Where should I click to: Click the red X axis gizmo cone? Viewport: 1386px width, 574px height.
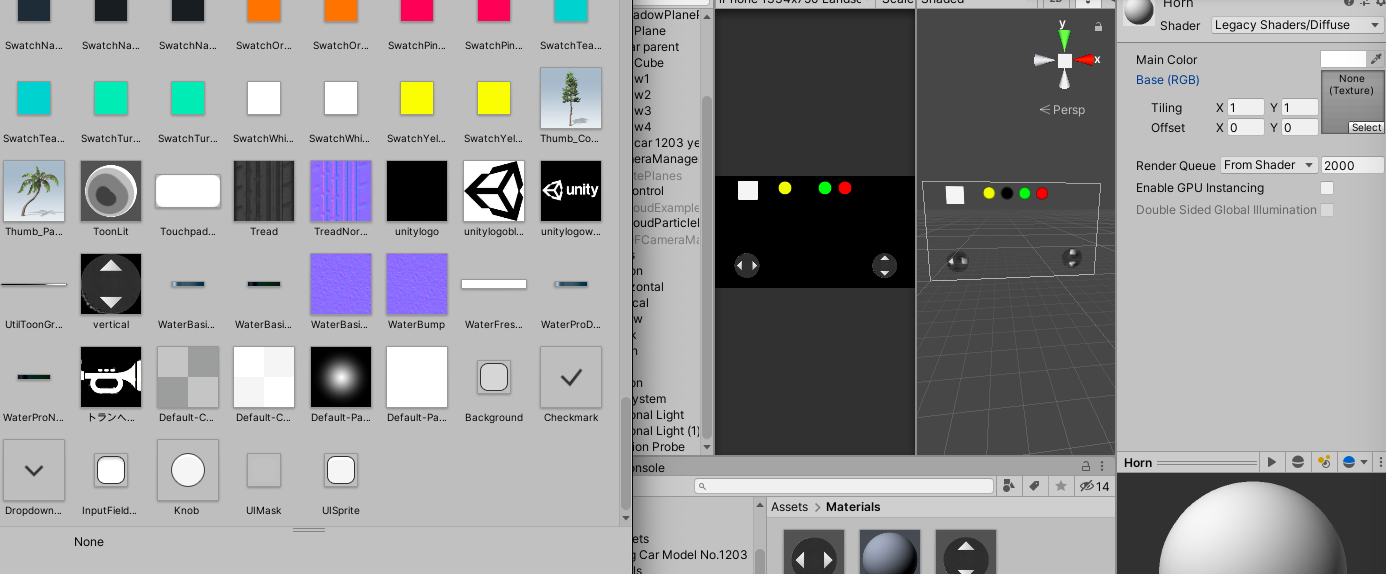[x=1084, y=60]
